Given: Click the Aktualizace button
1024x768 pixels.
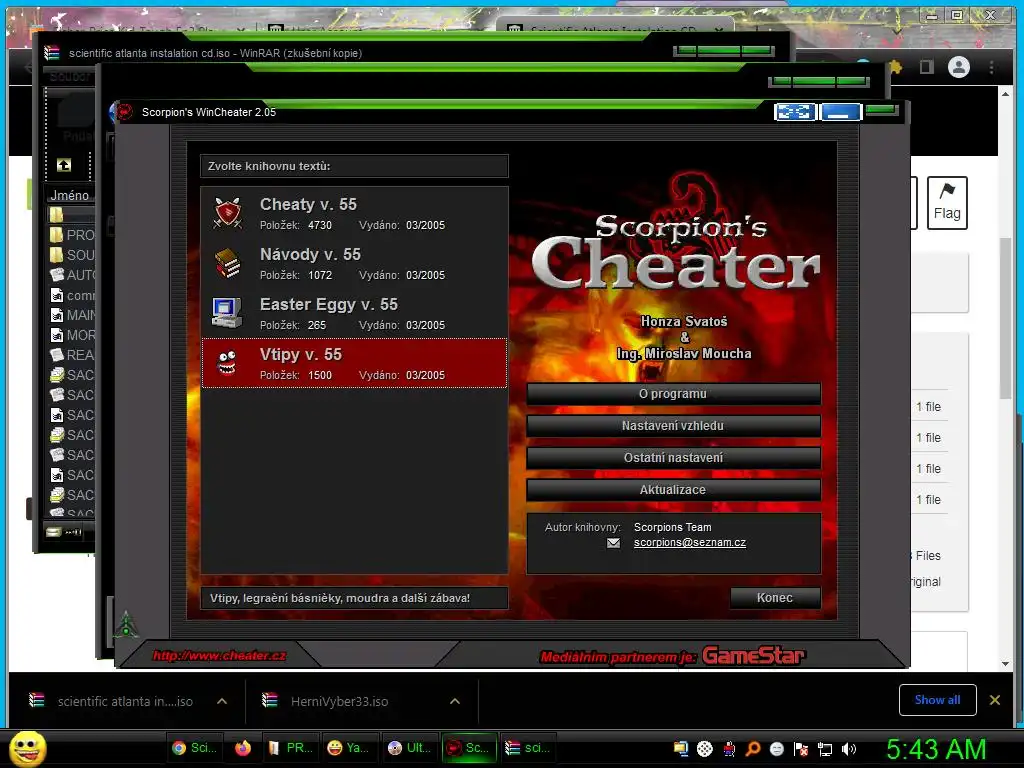Looking at the screenshot, I should (673, 490).
